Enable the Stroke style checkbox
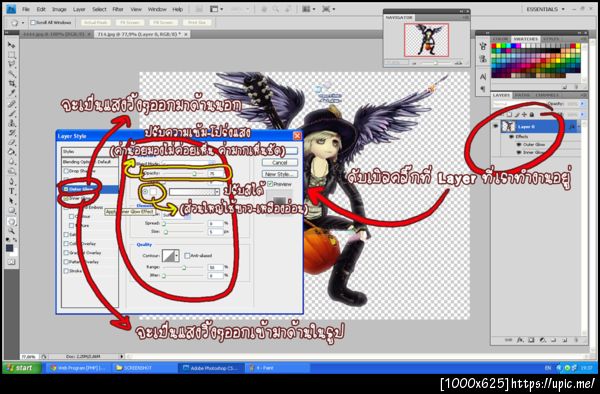 tap(66, 271)
